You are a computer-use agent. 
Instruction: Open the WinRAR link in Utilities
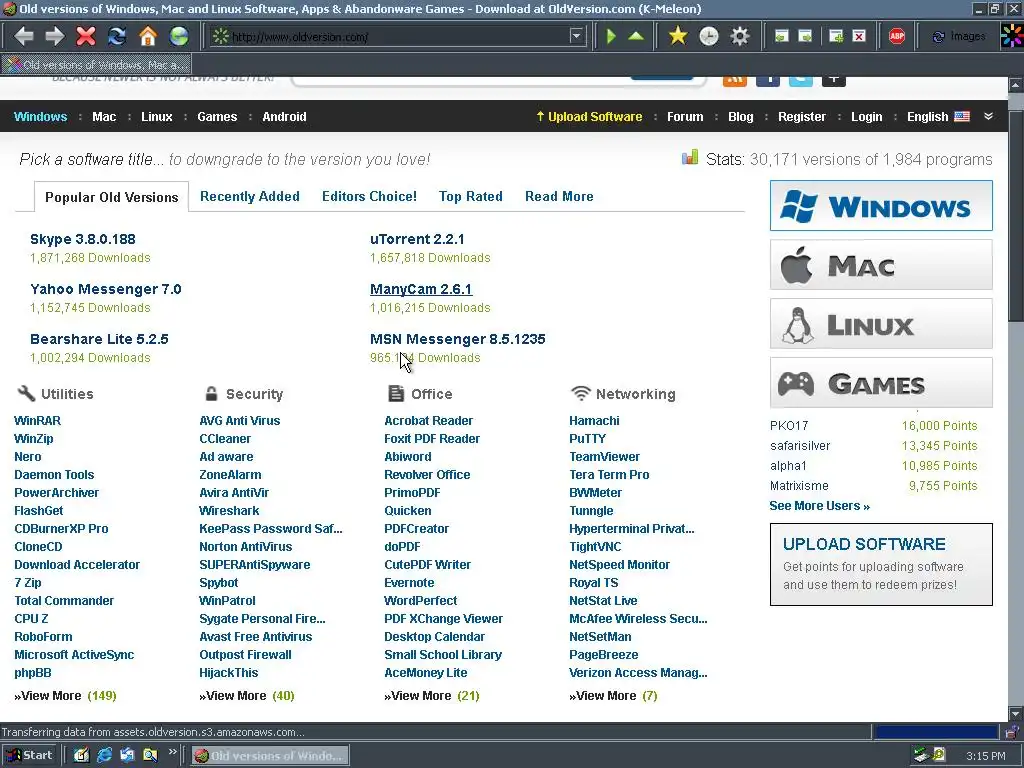click(x=37, y=421)
